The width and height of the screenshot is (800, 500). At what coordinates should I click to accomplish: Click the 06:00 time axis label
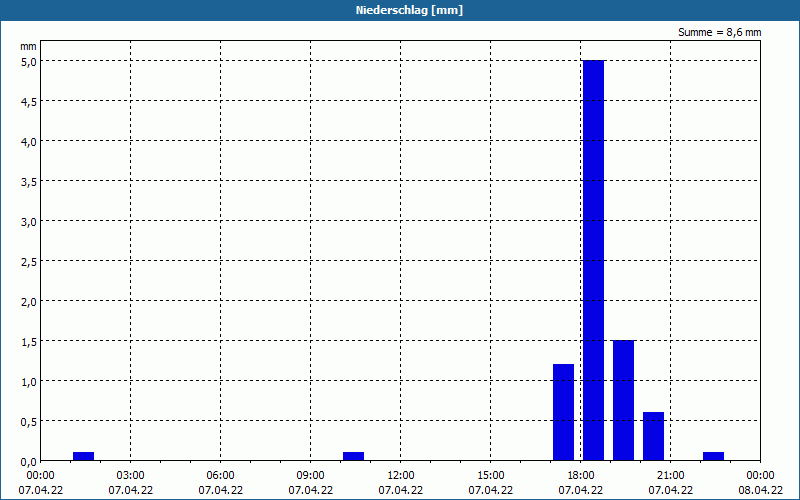[x=220, y=476]
